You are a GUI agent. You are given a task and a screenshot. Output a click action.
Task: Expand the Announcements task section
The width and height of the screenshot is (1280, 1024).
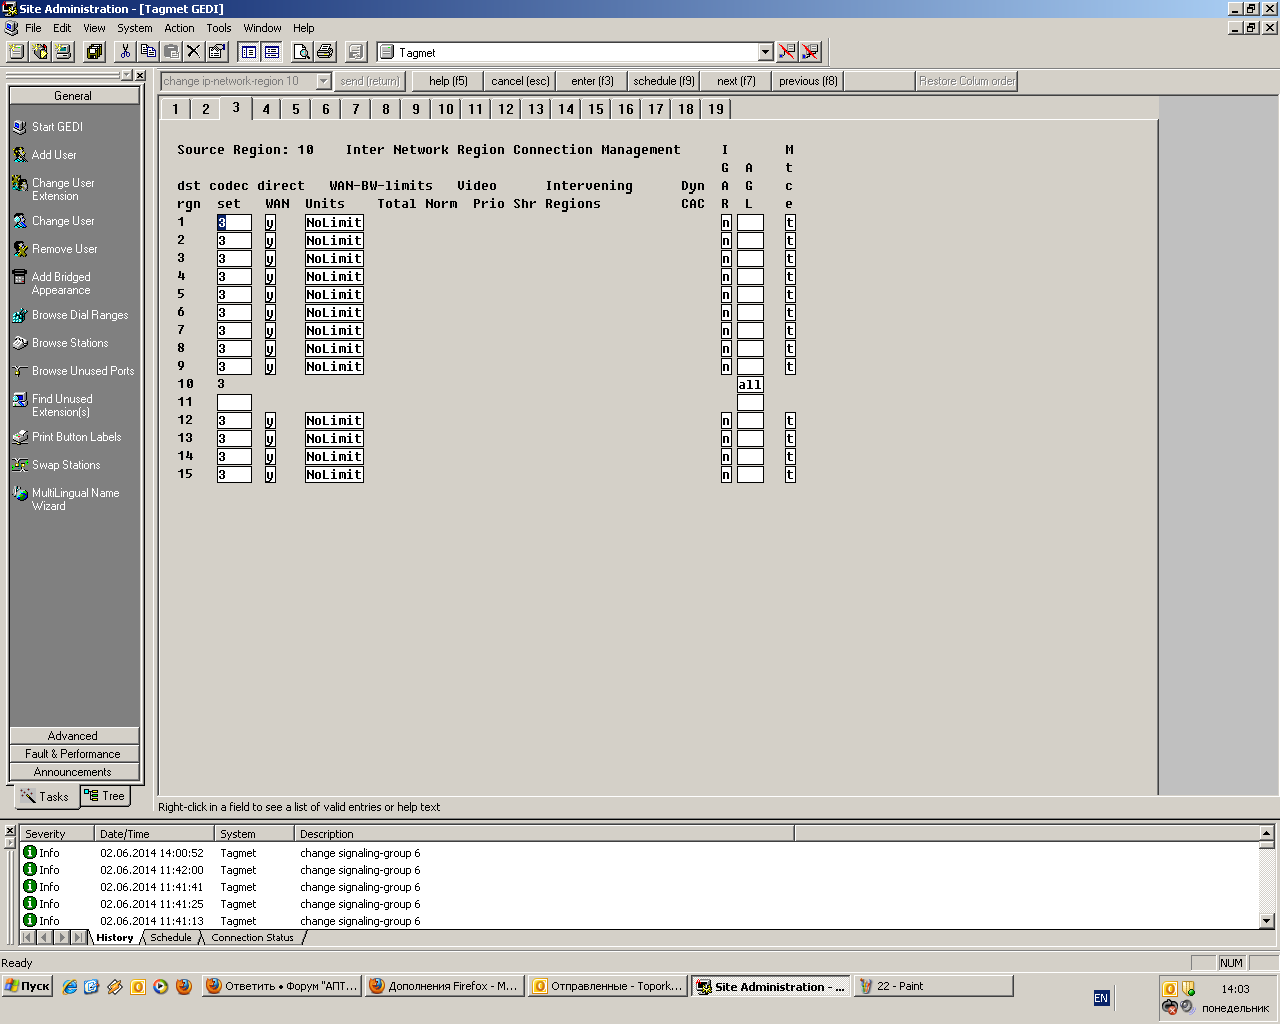tap(74, 772)
